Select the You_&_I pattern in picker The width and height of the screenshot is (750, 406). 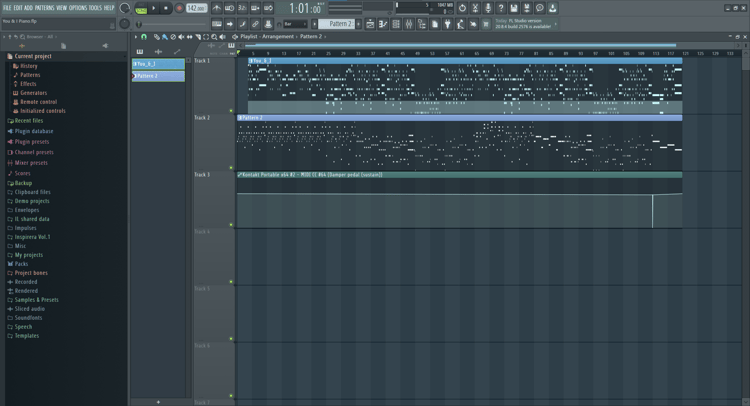coord(158,64)
